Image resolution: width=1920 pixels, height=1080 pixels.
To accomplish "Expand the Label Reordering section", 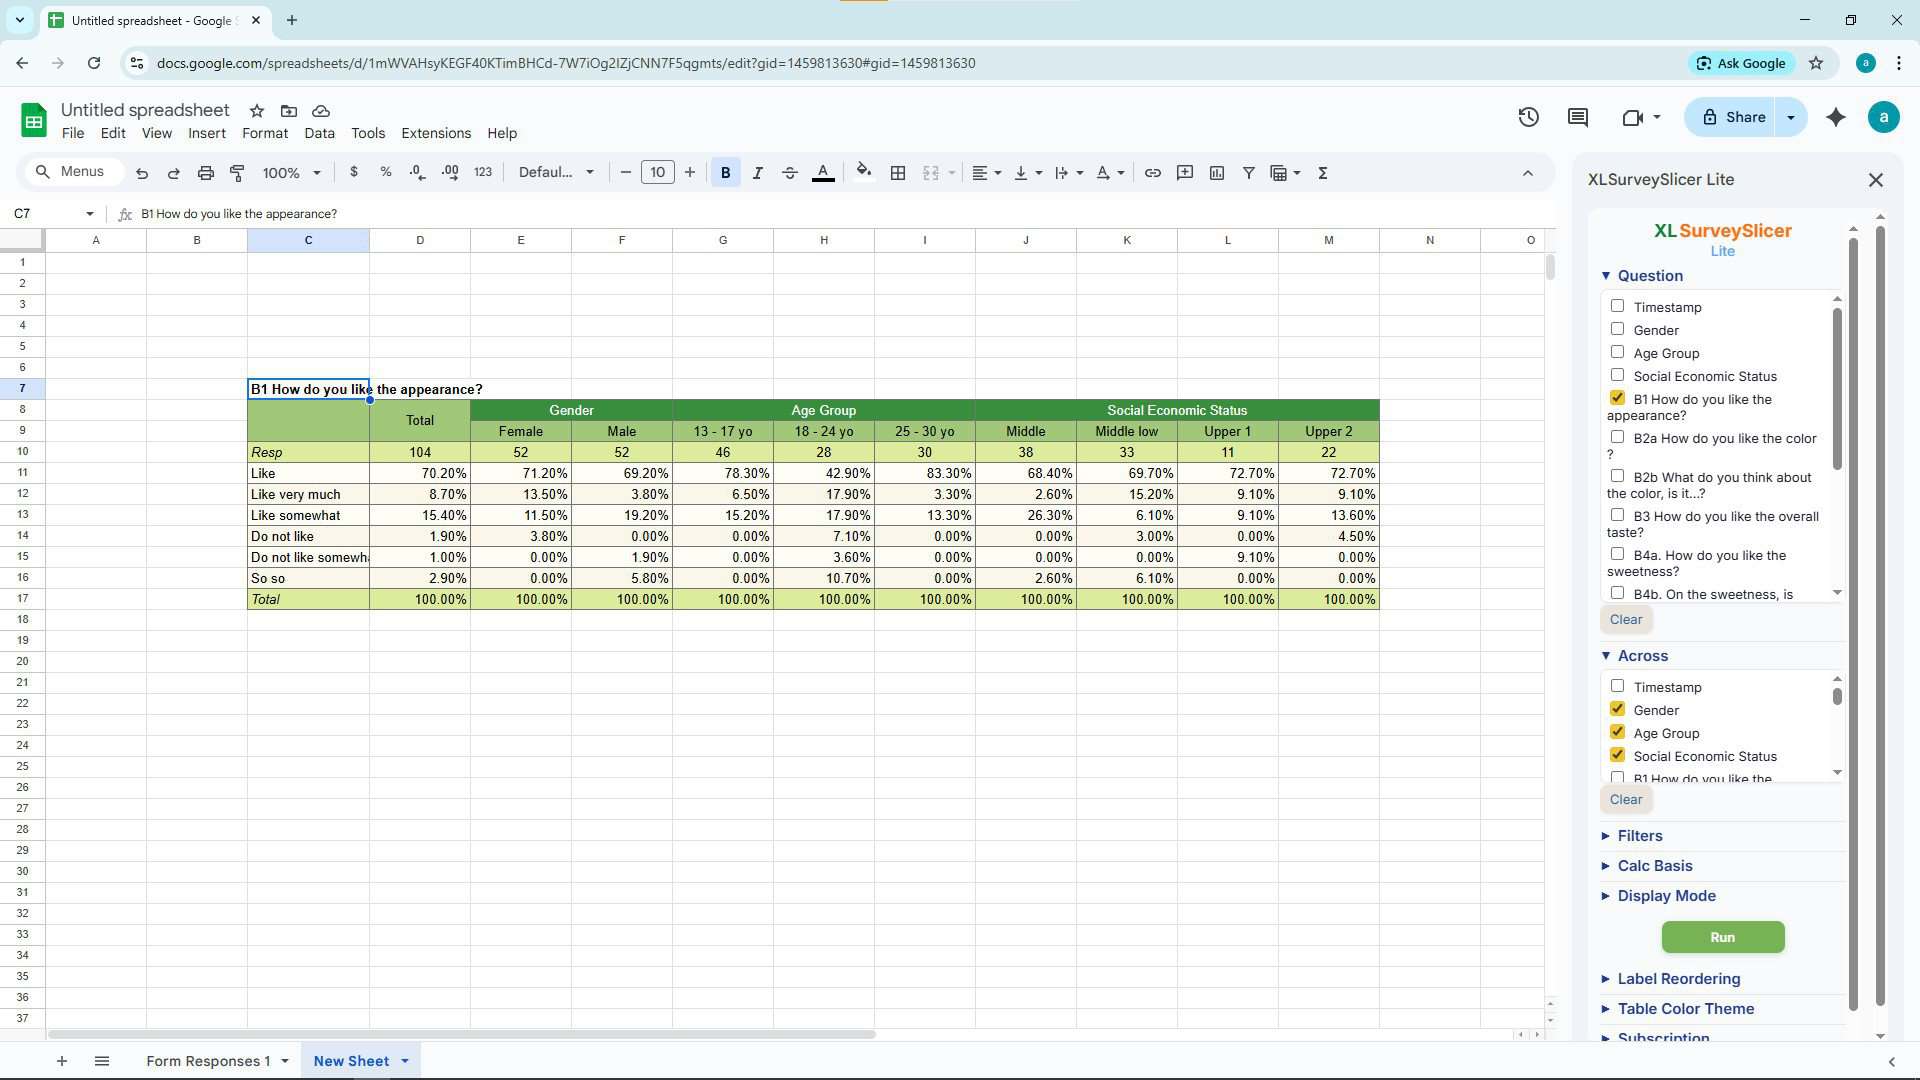I will 1670,979.
